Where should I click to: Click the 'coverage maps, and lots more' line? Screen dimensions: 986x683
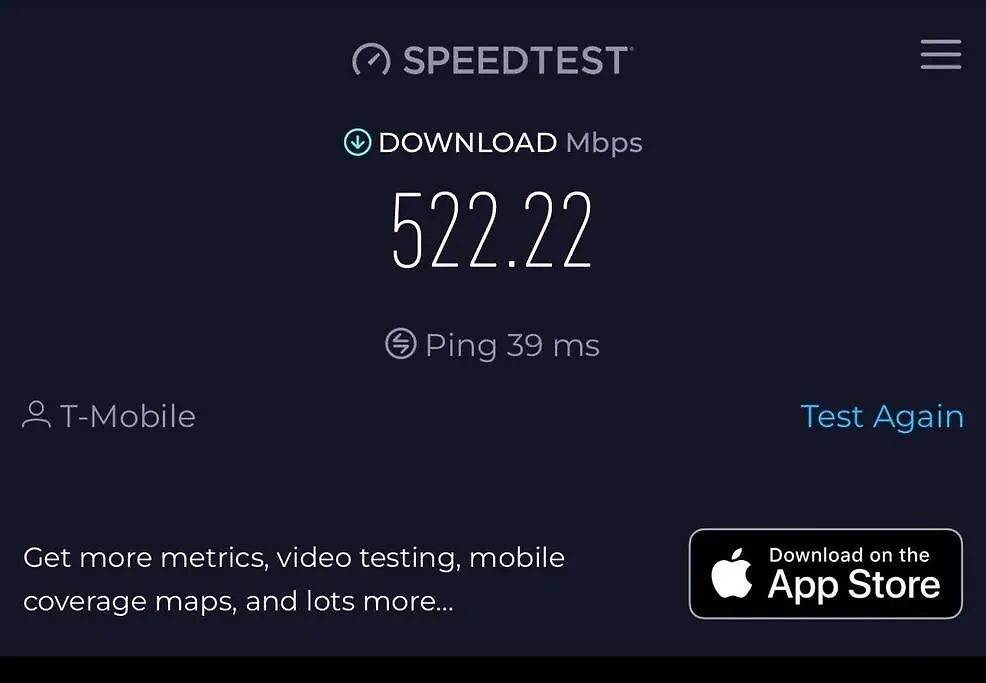point(238,602)
